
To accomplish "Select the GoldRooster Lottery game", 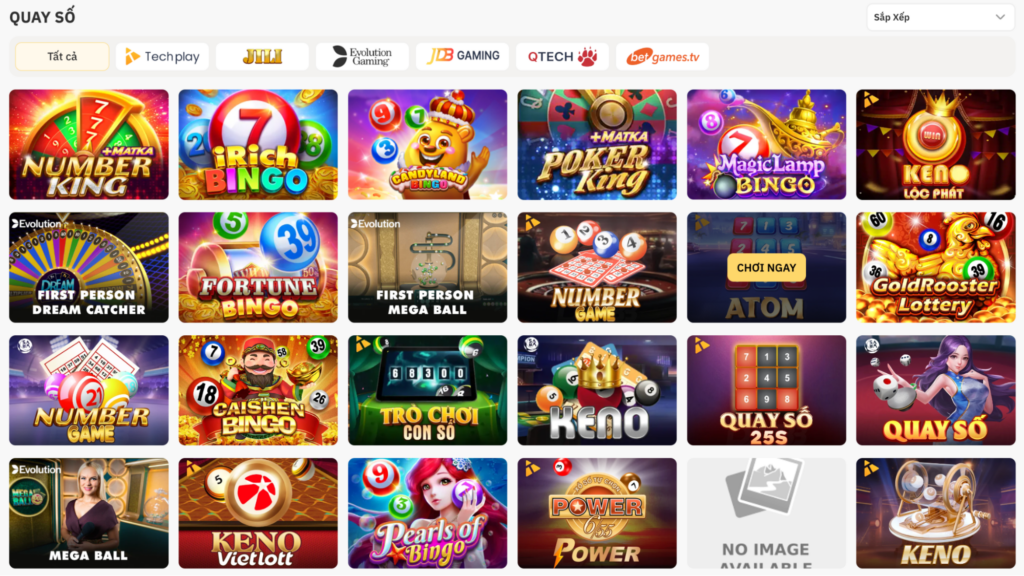I will tap(936, 267).
